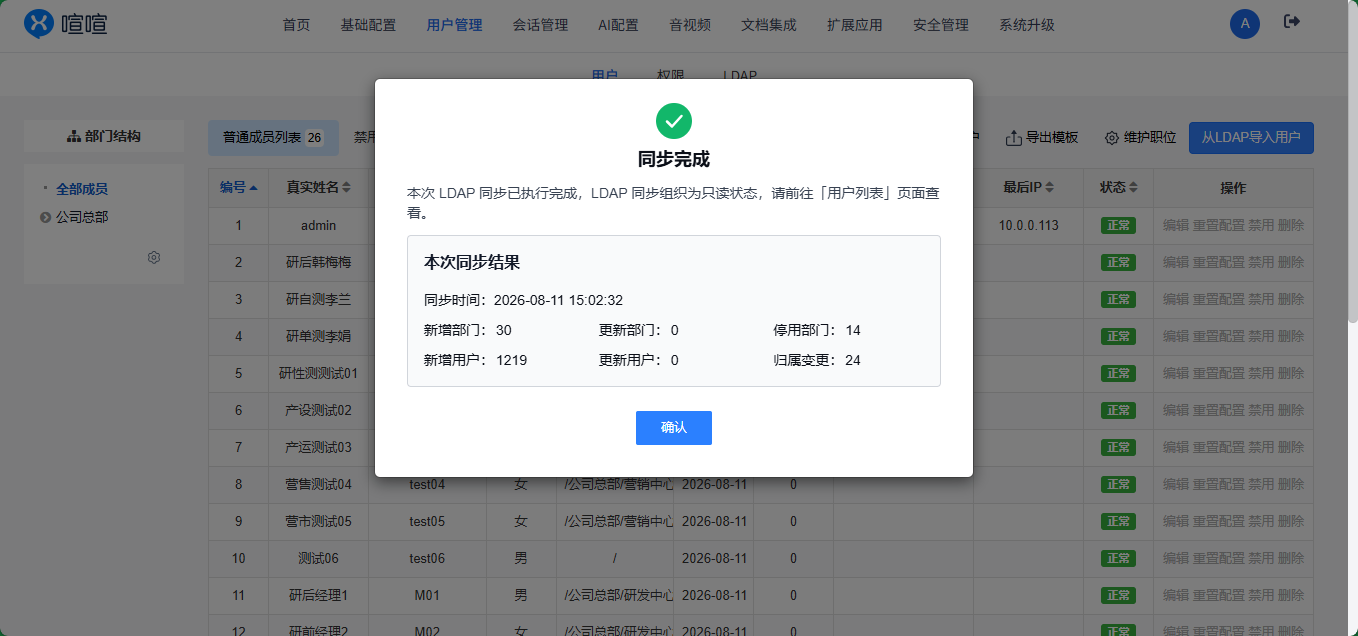Click the 维护职位 button
1358x636 pixels.
[1140, 138]
